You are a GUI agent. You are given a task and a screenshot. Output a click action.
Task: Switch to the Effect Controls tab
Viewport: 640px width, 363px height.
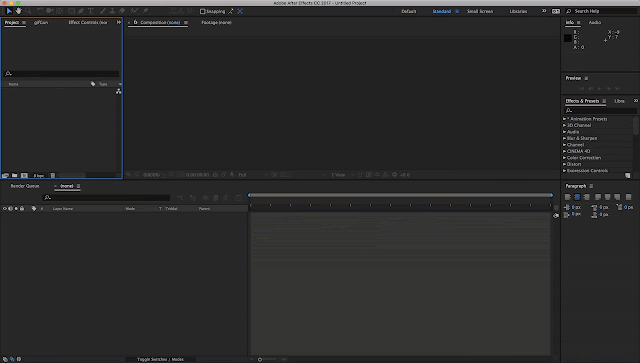point(88,22)
